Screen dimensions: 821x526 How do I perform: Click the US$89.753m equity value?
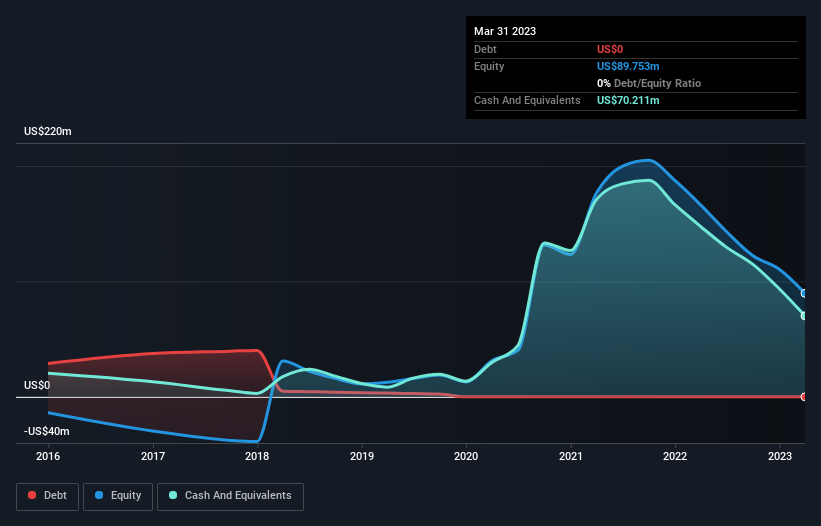pos(628,66)
